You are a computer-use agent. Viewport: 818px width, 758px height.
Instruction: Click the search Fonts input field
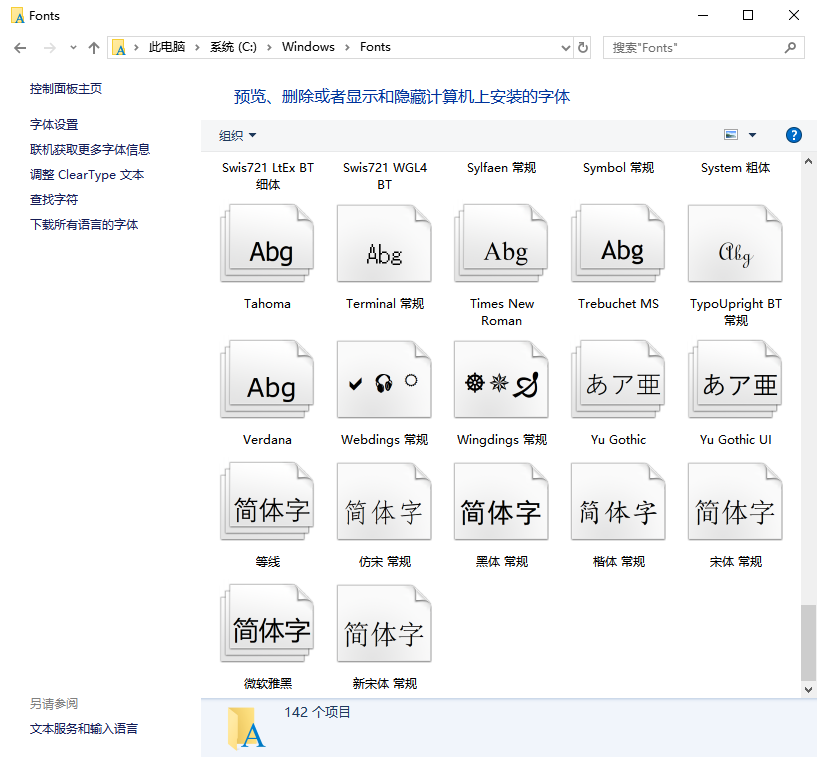click(695, 47)
